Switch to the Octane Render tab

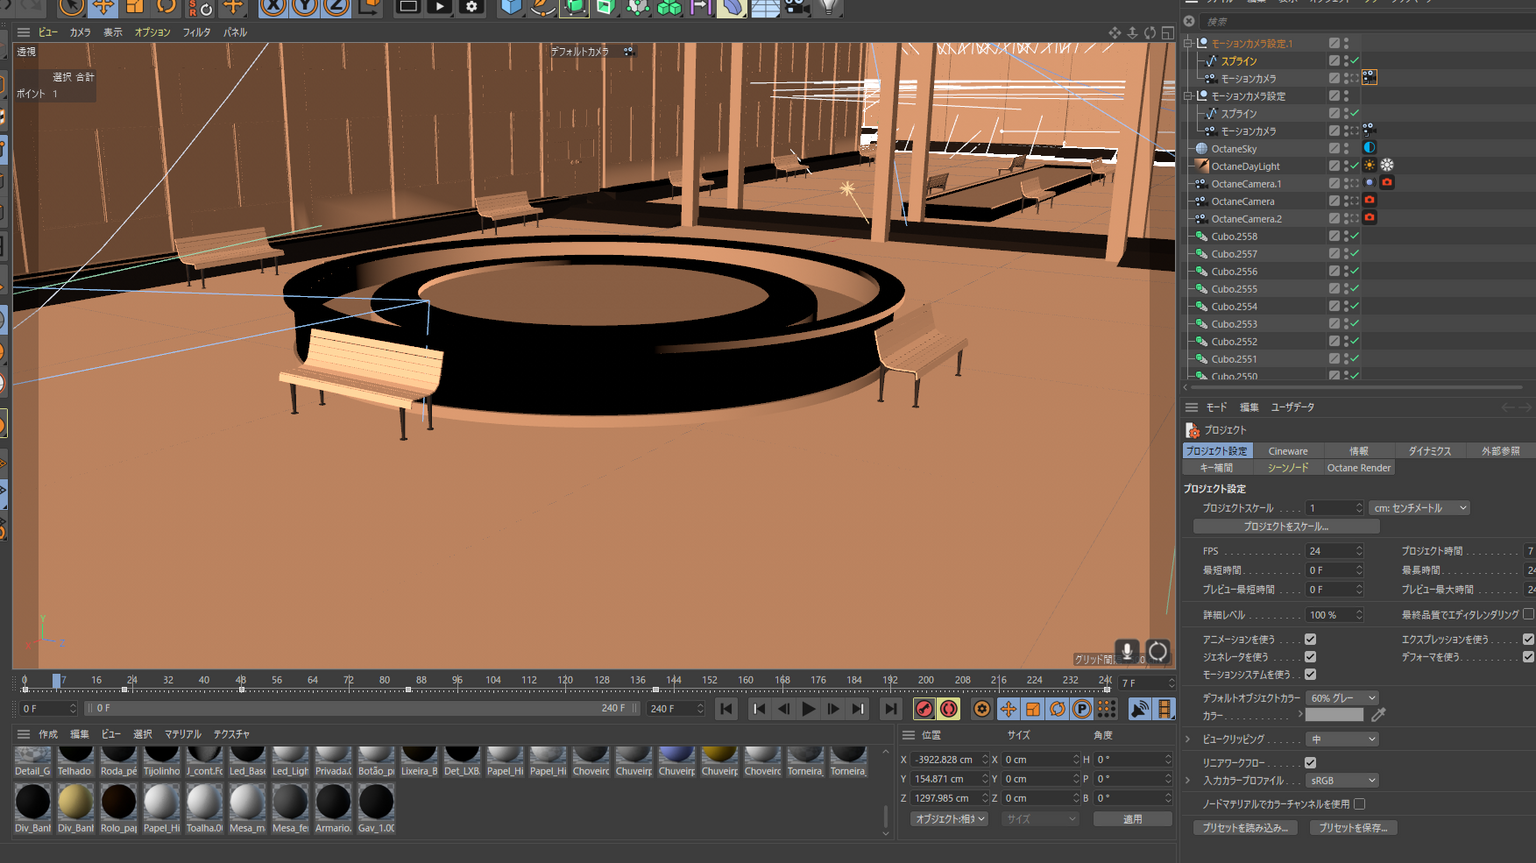1358,468
